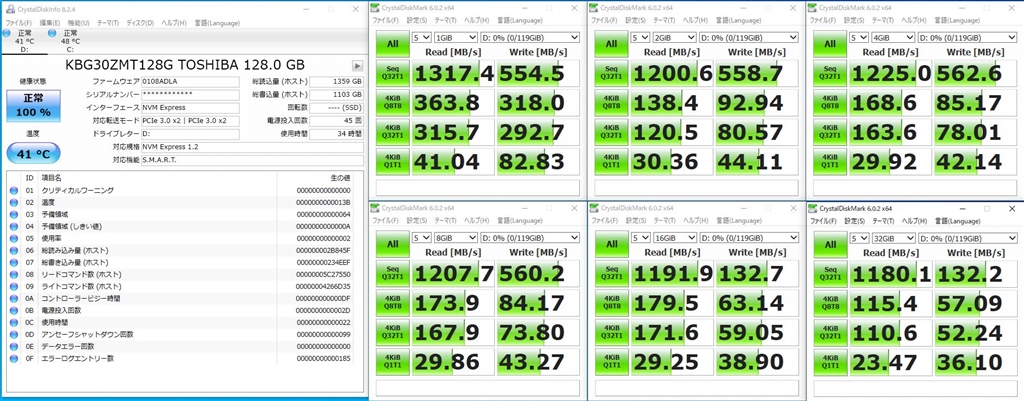
Task: Open the 2GiB test size dropdown
Action: [x=675, y=37]
